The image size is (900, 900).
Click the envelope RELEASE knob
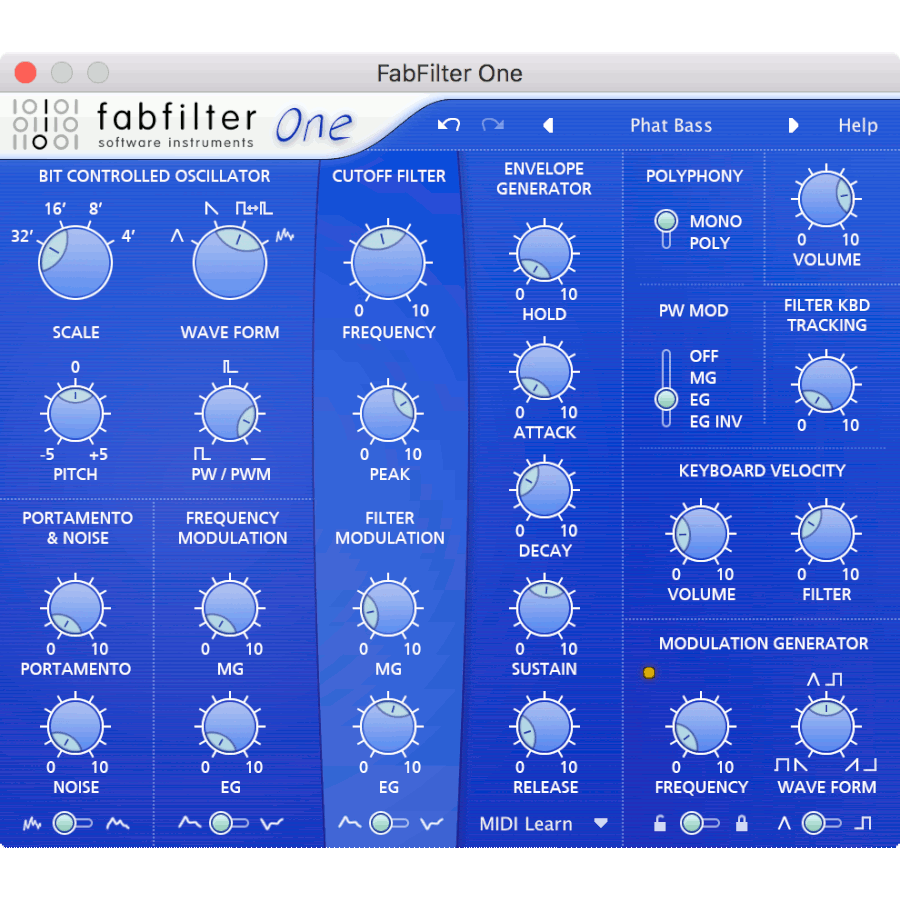(x=545, y=727)
